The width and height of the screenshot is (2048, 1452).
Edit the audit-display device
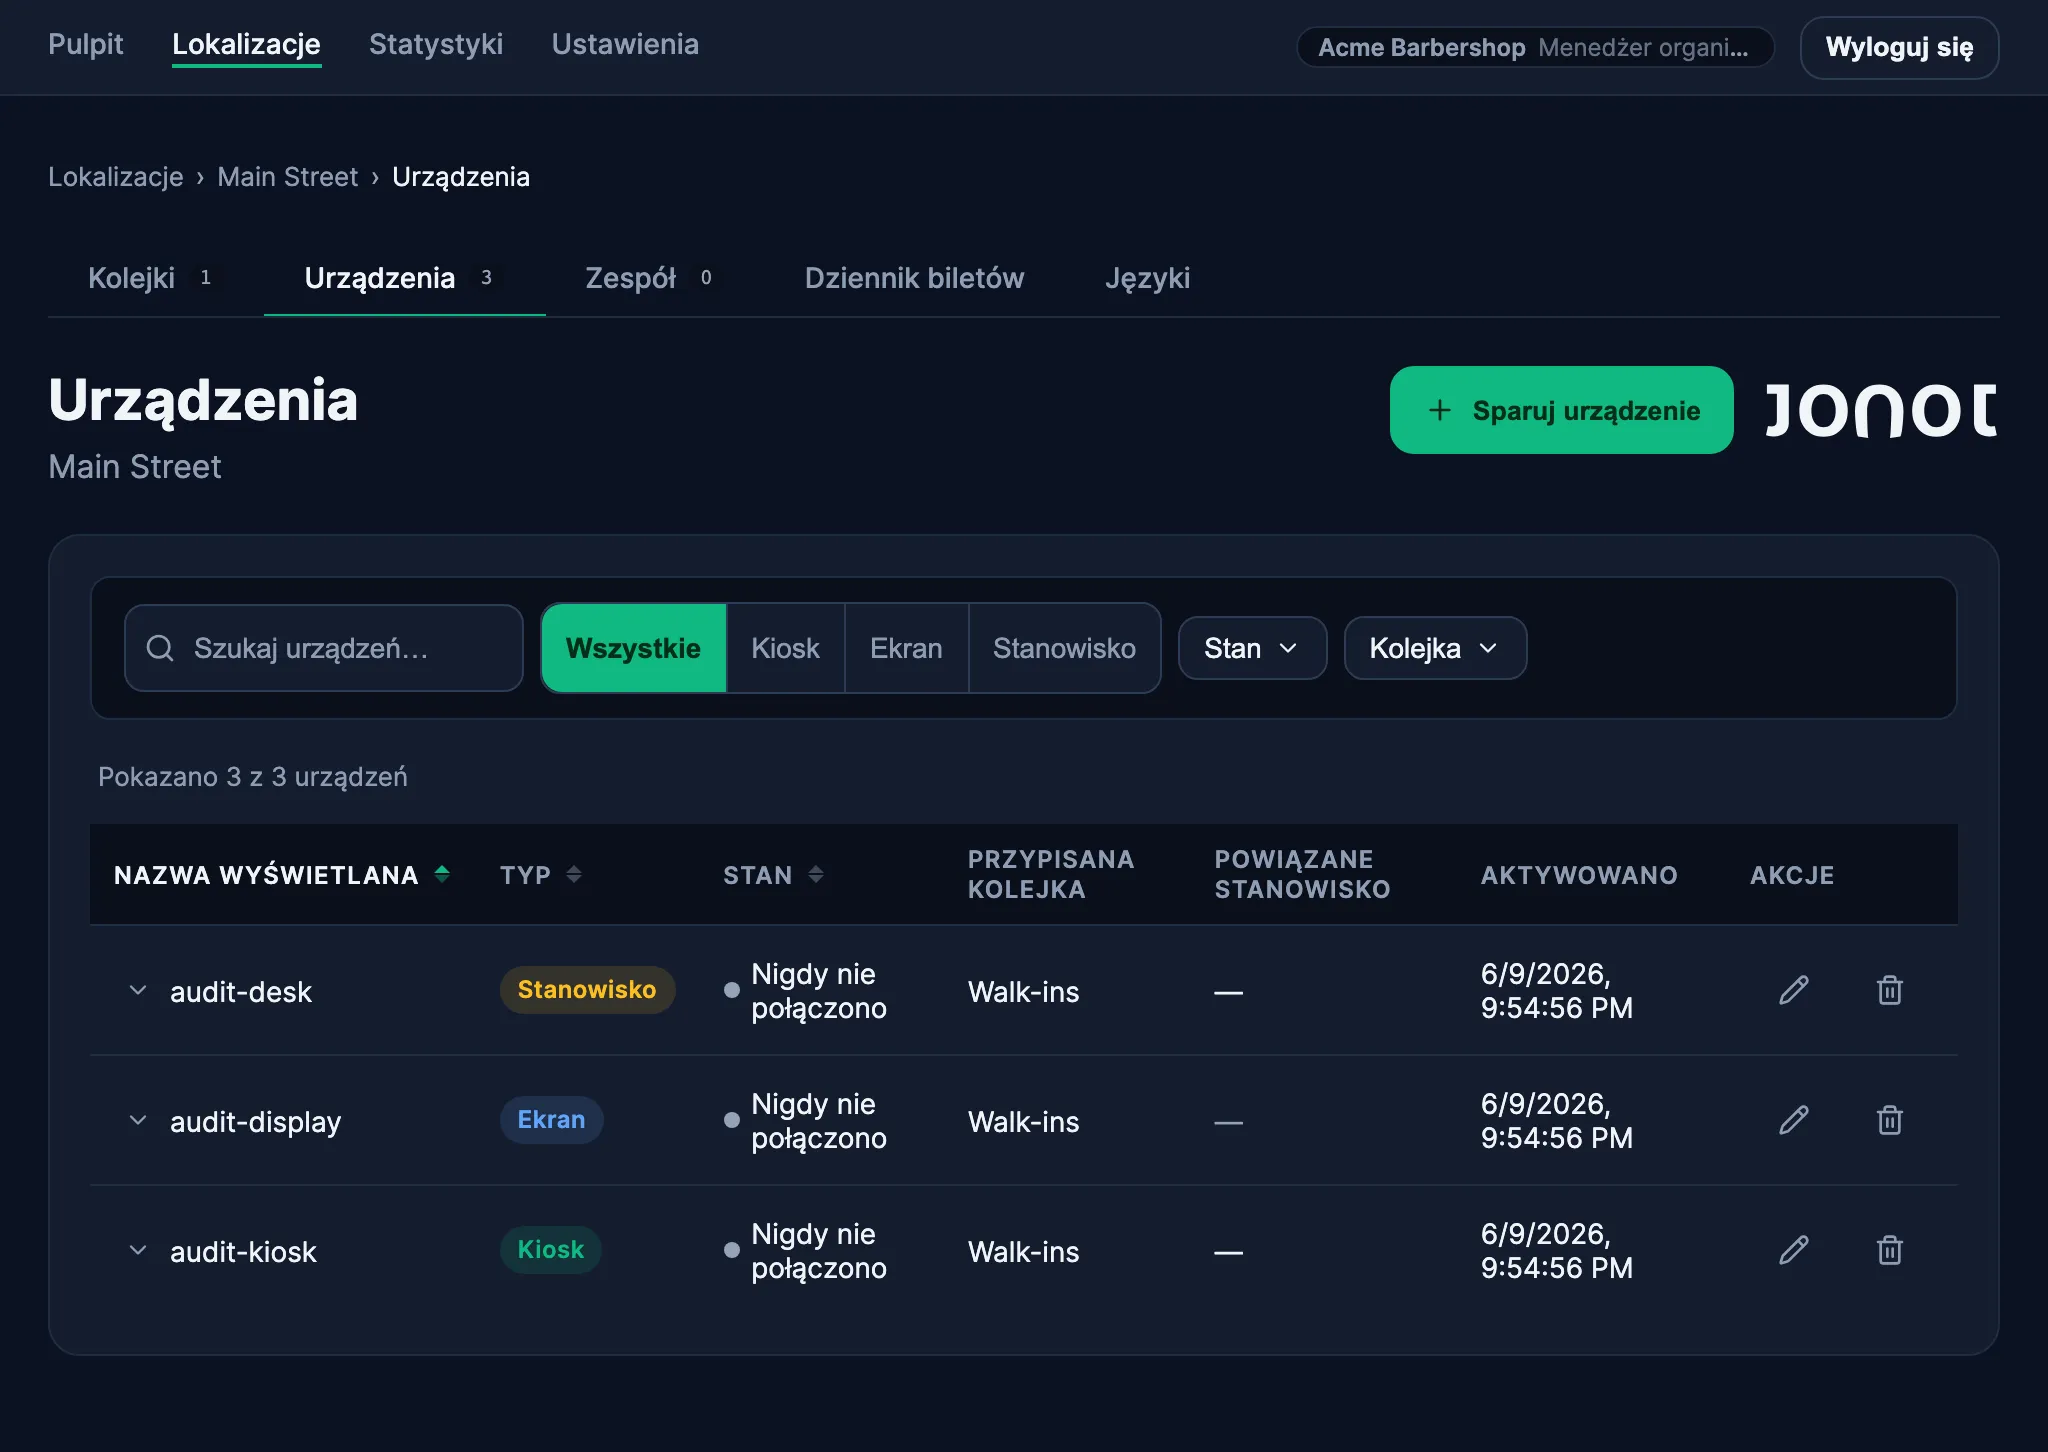pos(1794,1120)
